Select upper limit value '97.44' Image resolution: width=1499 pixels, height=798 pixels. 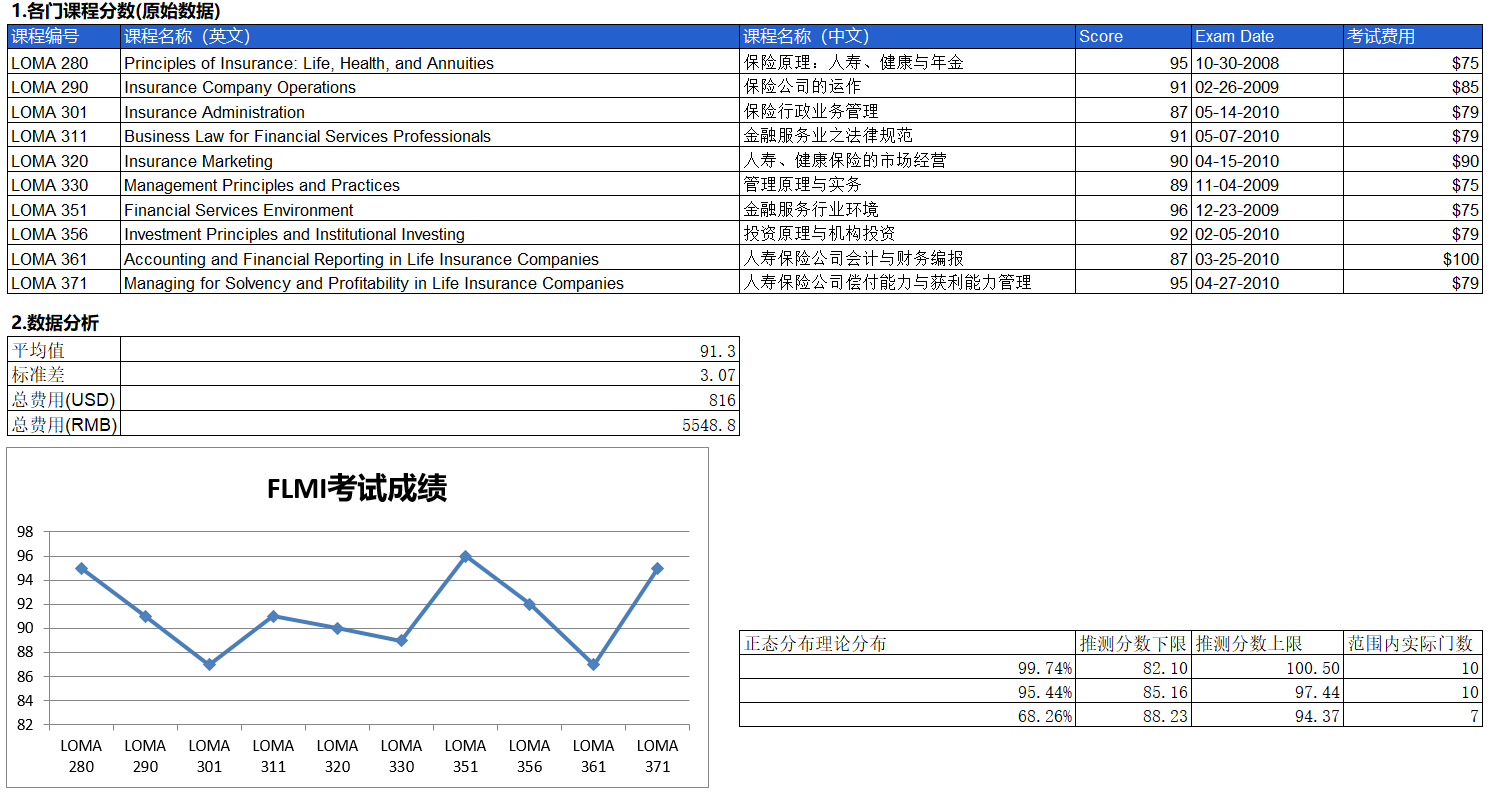pos(1267,692)
